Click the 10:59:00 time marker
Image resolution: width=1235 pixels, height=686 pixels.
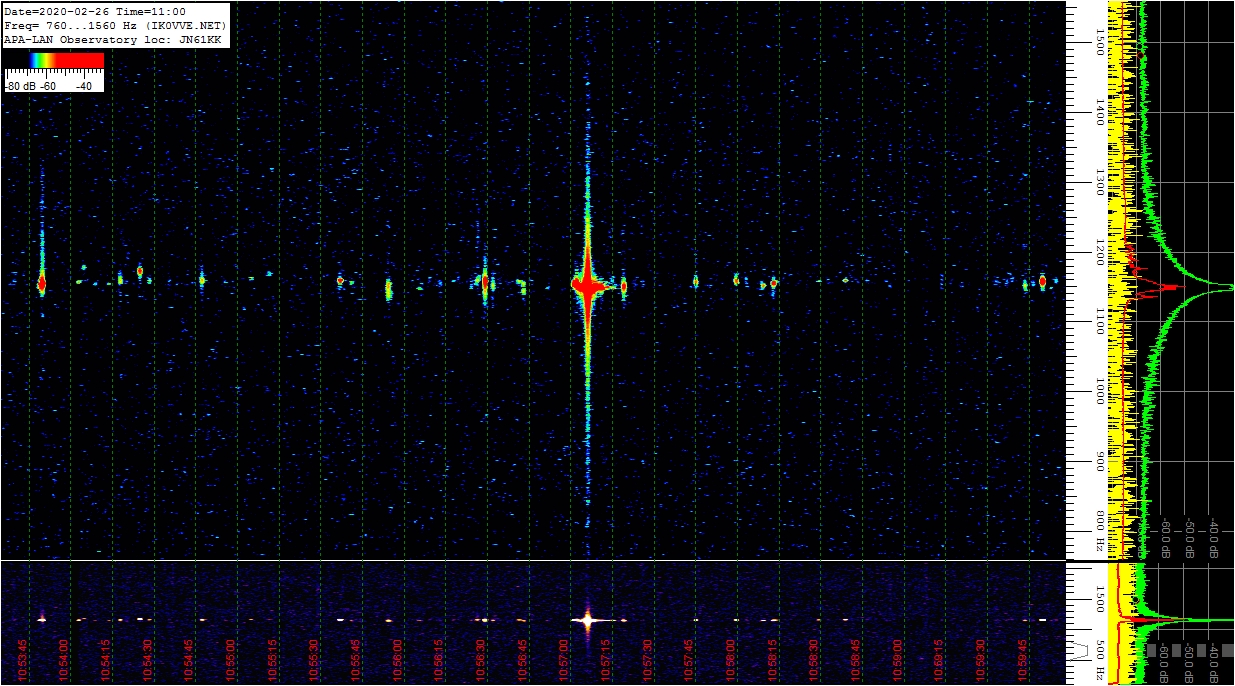click(x=899, y=660)
